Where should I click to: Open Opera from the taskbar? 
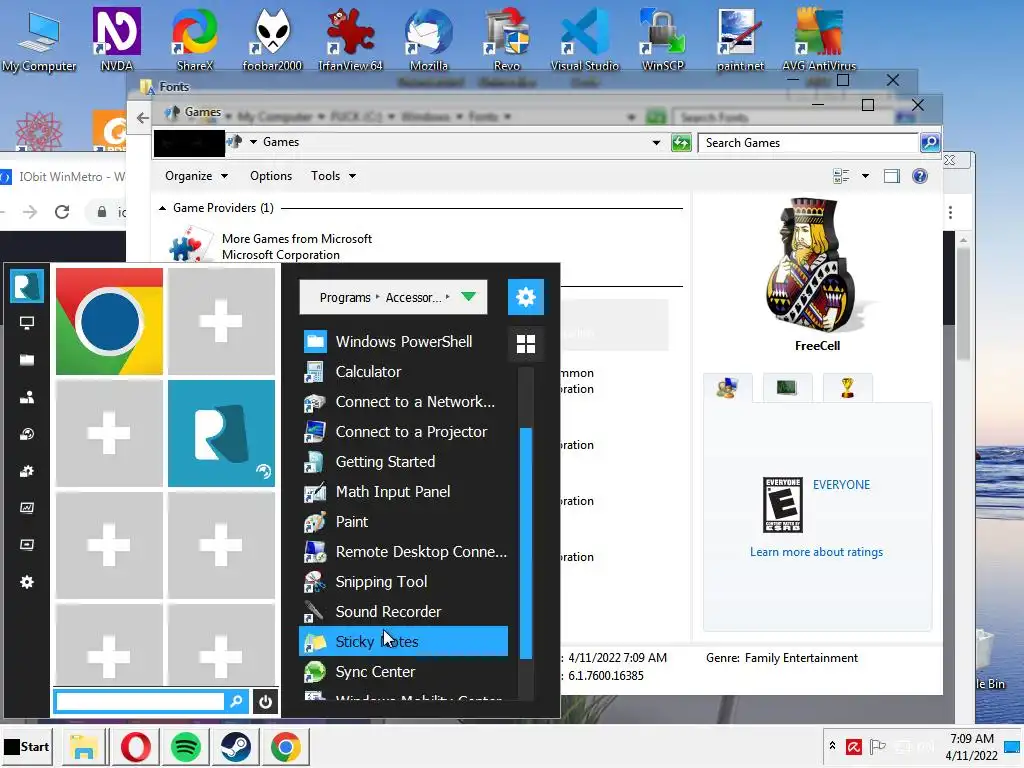[135, 747]
